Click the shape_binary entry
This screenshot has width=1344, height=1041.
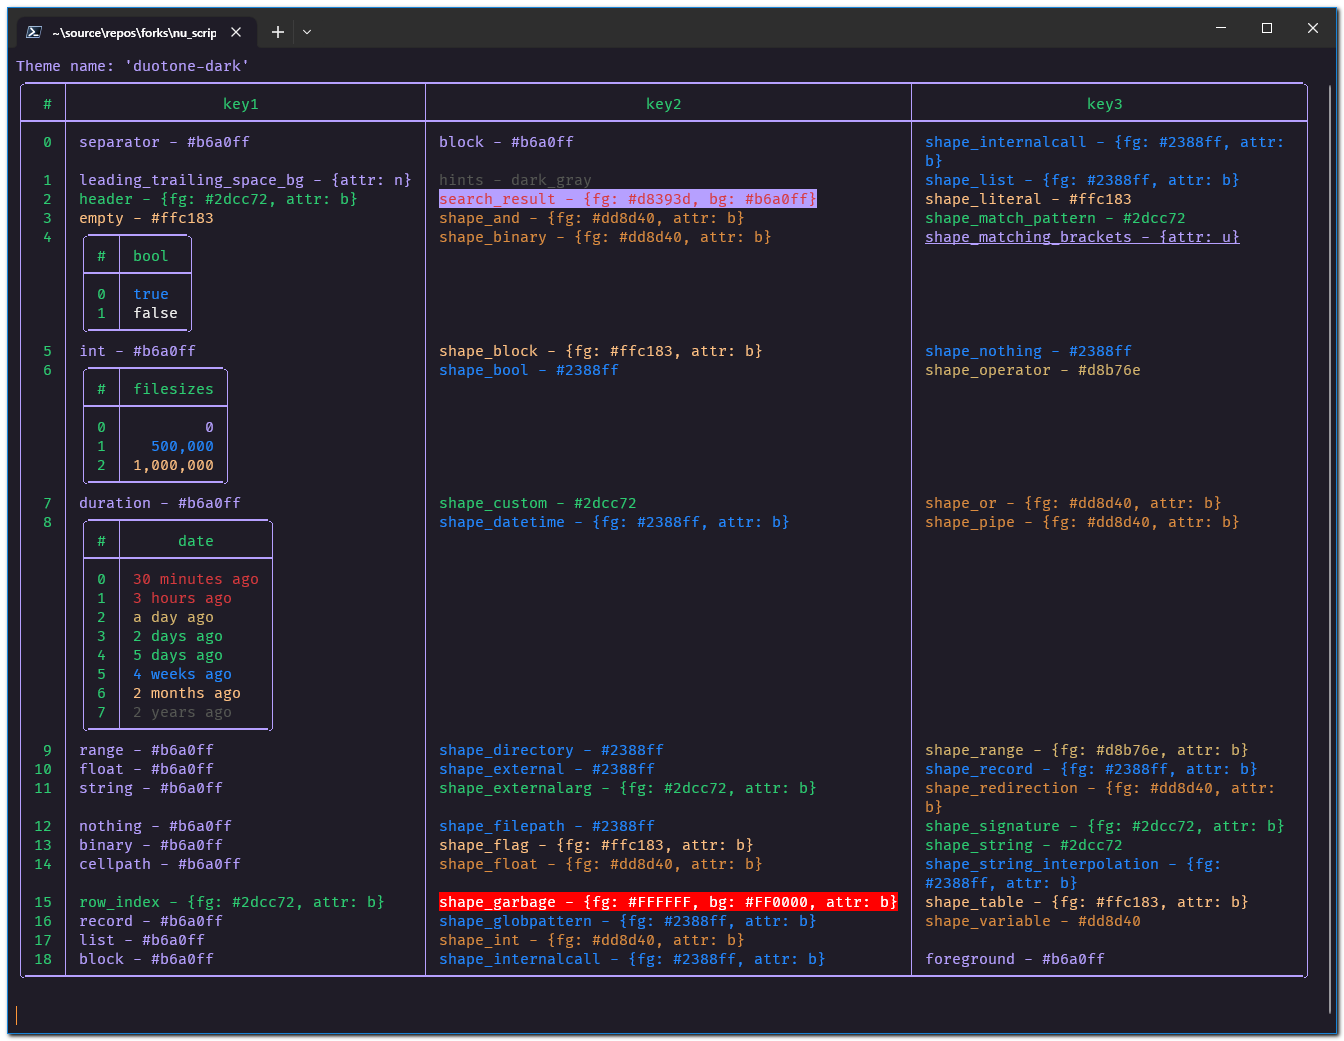click(606, 237)
